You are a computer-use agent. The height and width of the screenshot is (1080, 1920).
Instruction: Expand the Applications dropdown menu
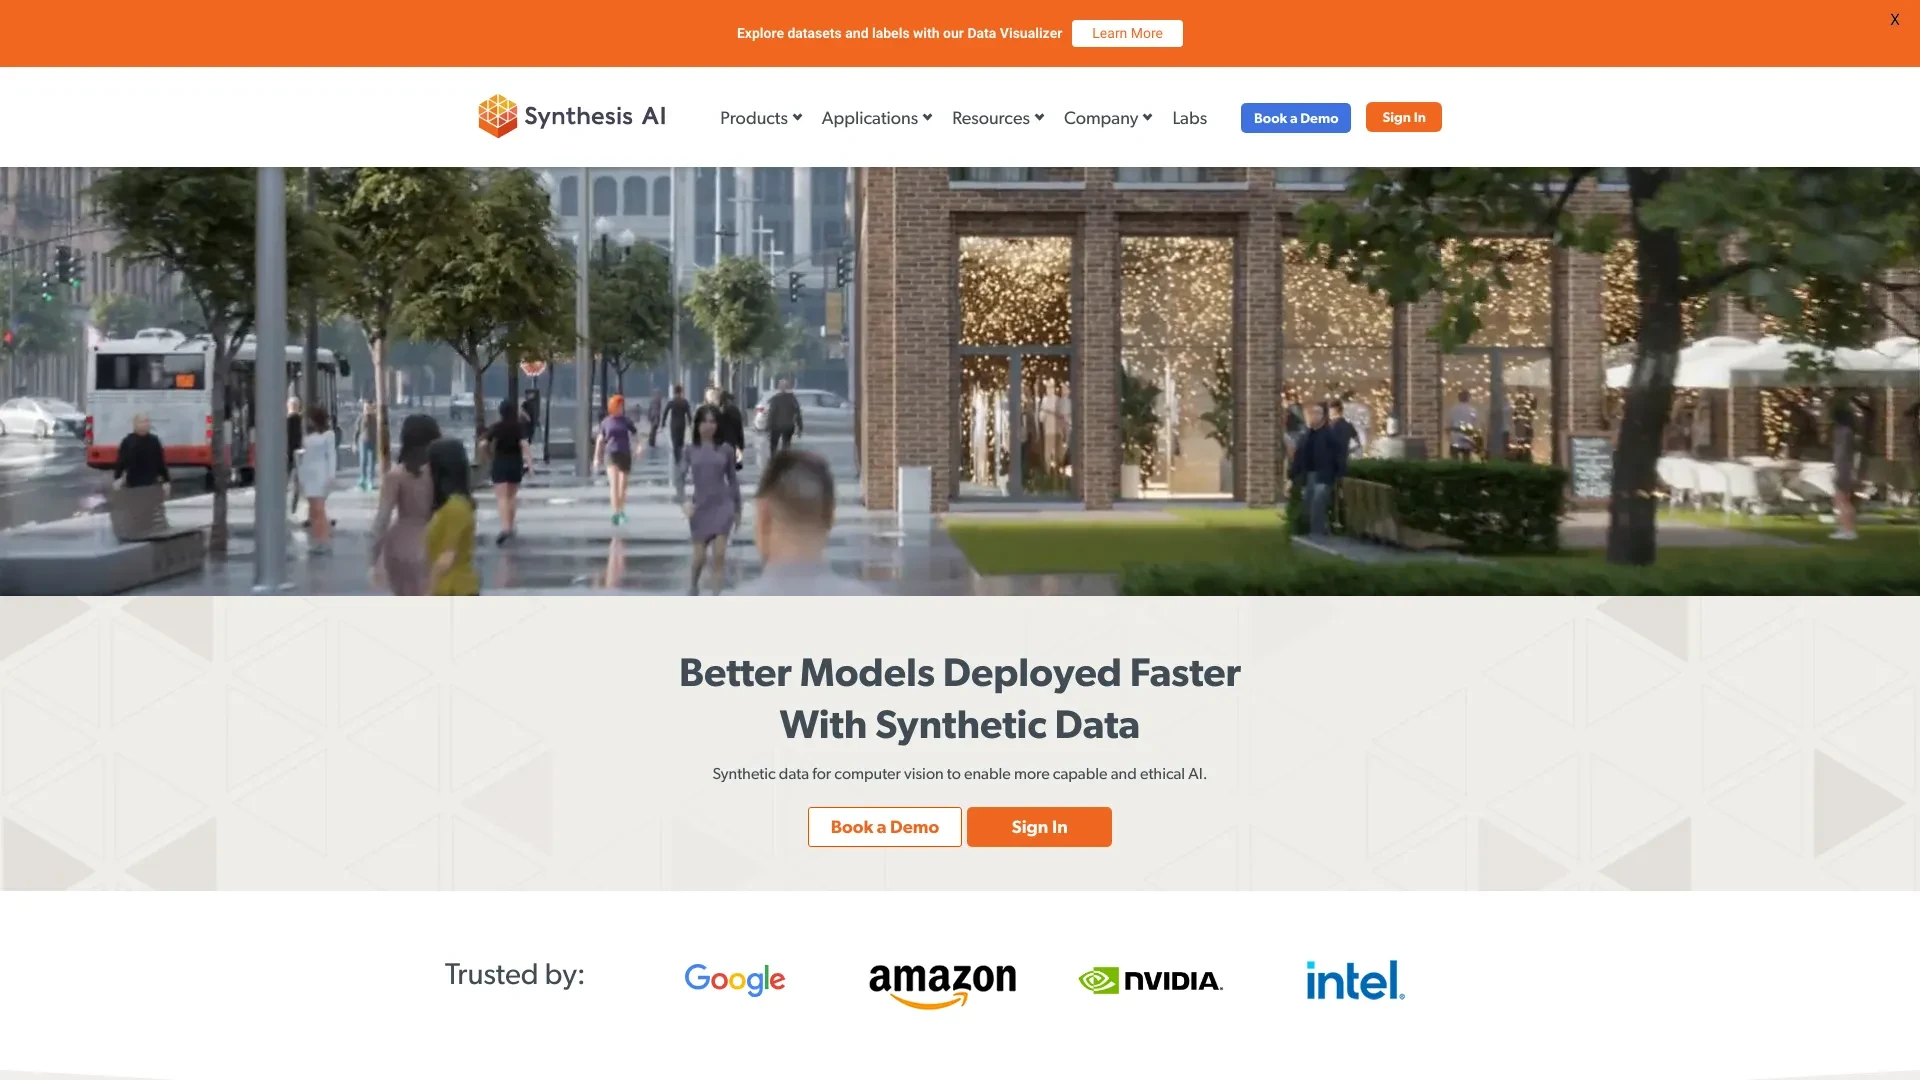pyautogui.click(x=877, y=117)
